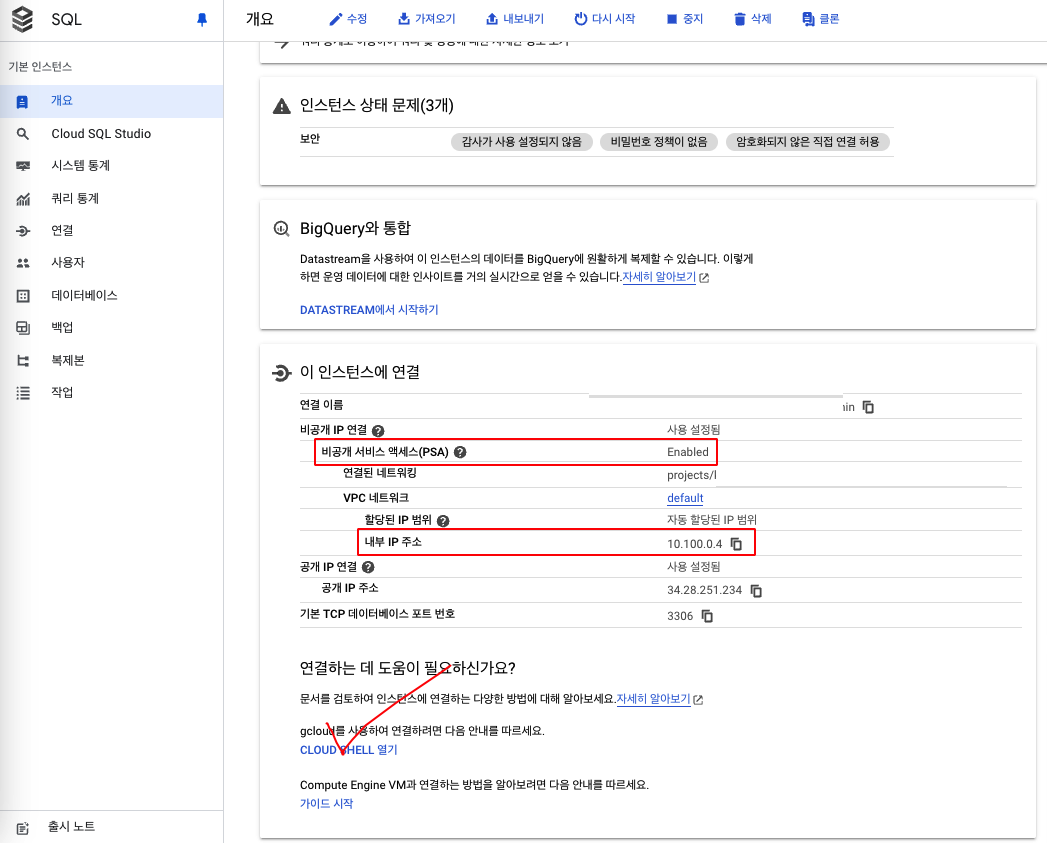Click the 데이터베이스 grid icon

[x=23, y=296]
